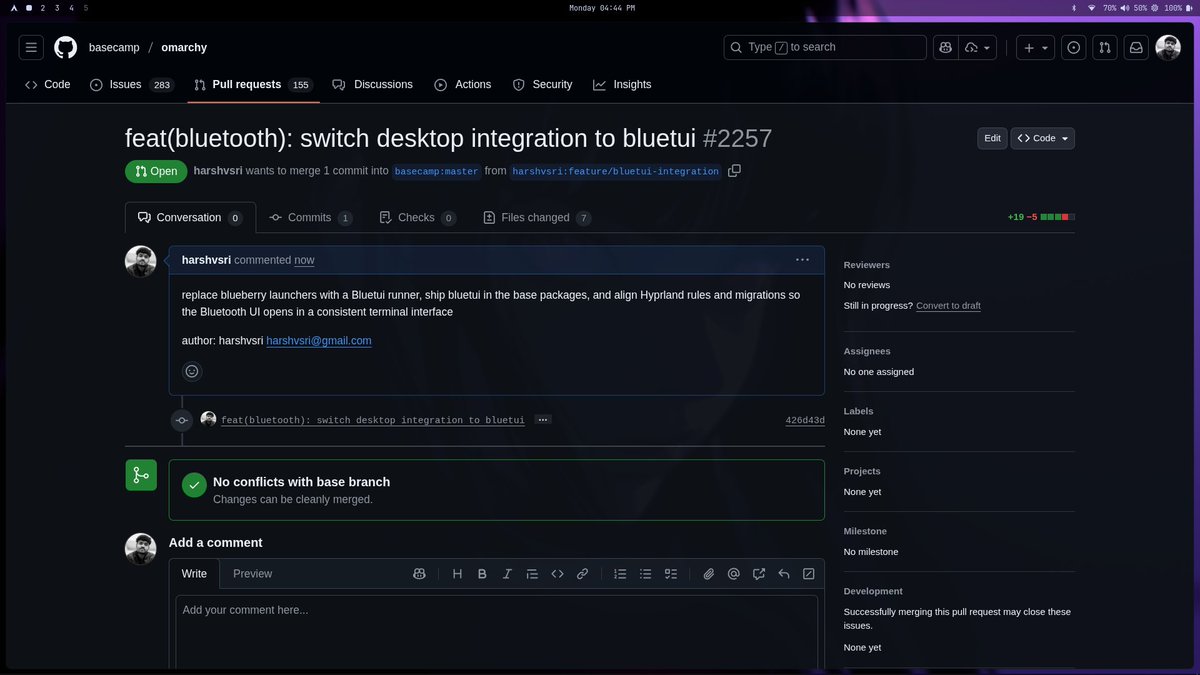Click the Reviewers sidebar heading

coord(867,265)
